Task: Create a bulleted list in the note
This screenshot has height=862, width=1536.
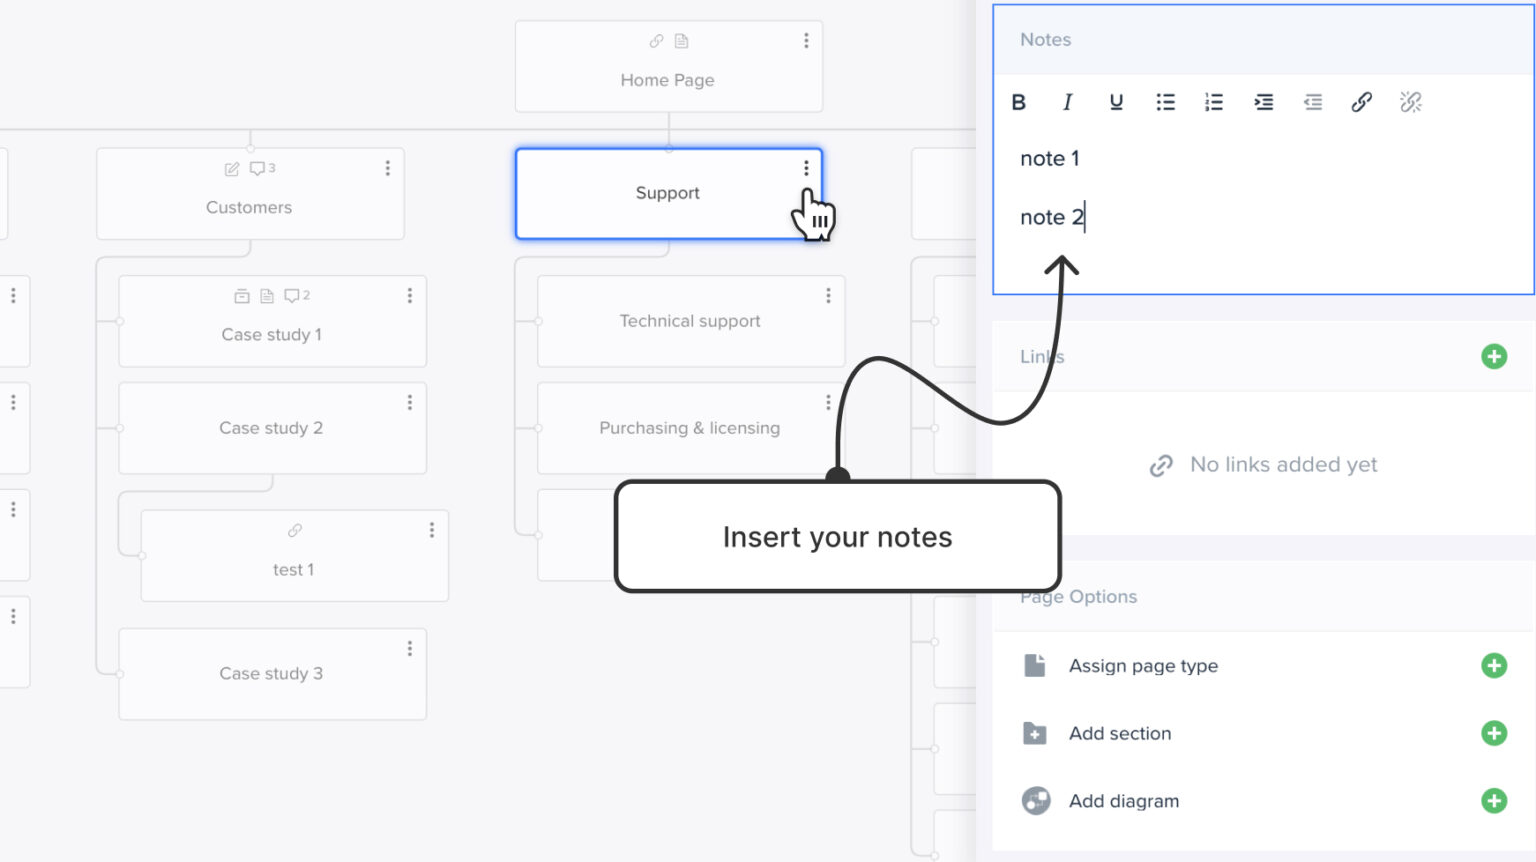Action: (x=1165, y=101)
